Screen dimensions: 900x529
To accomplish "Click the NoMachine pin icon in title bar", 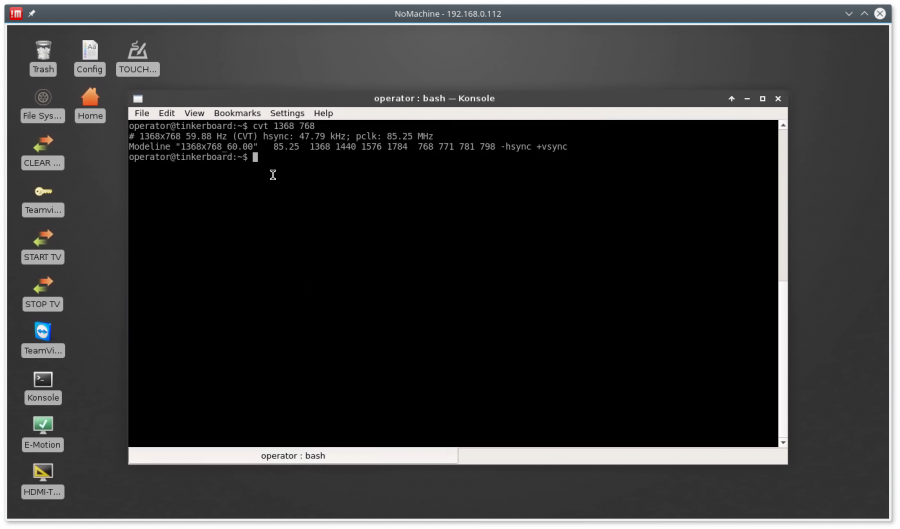I will (32, 14).
